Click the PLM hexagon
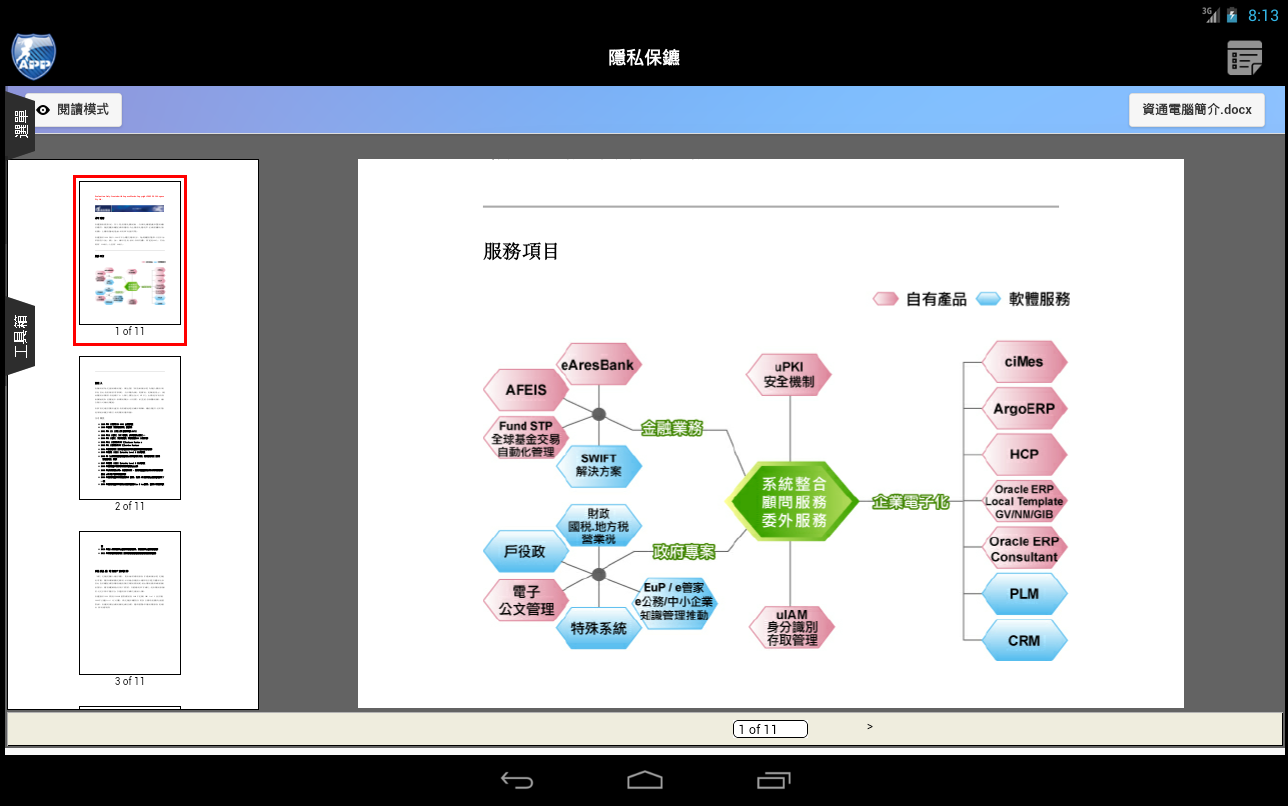Image resolution: width=1288 pixels, height=806 pixels. pyautogui.click(x=1024, y=594)
